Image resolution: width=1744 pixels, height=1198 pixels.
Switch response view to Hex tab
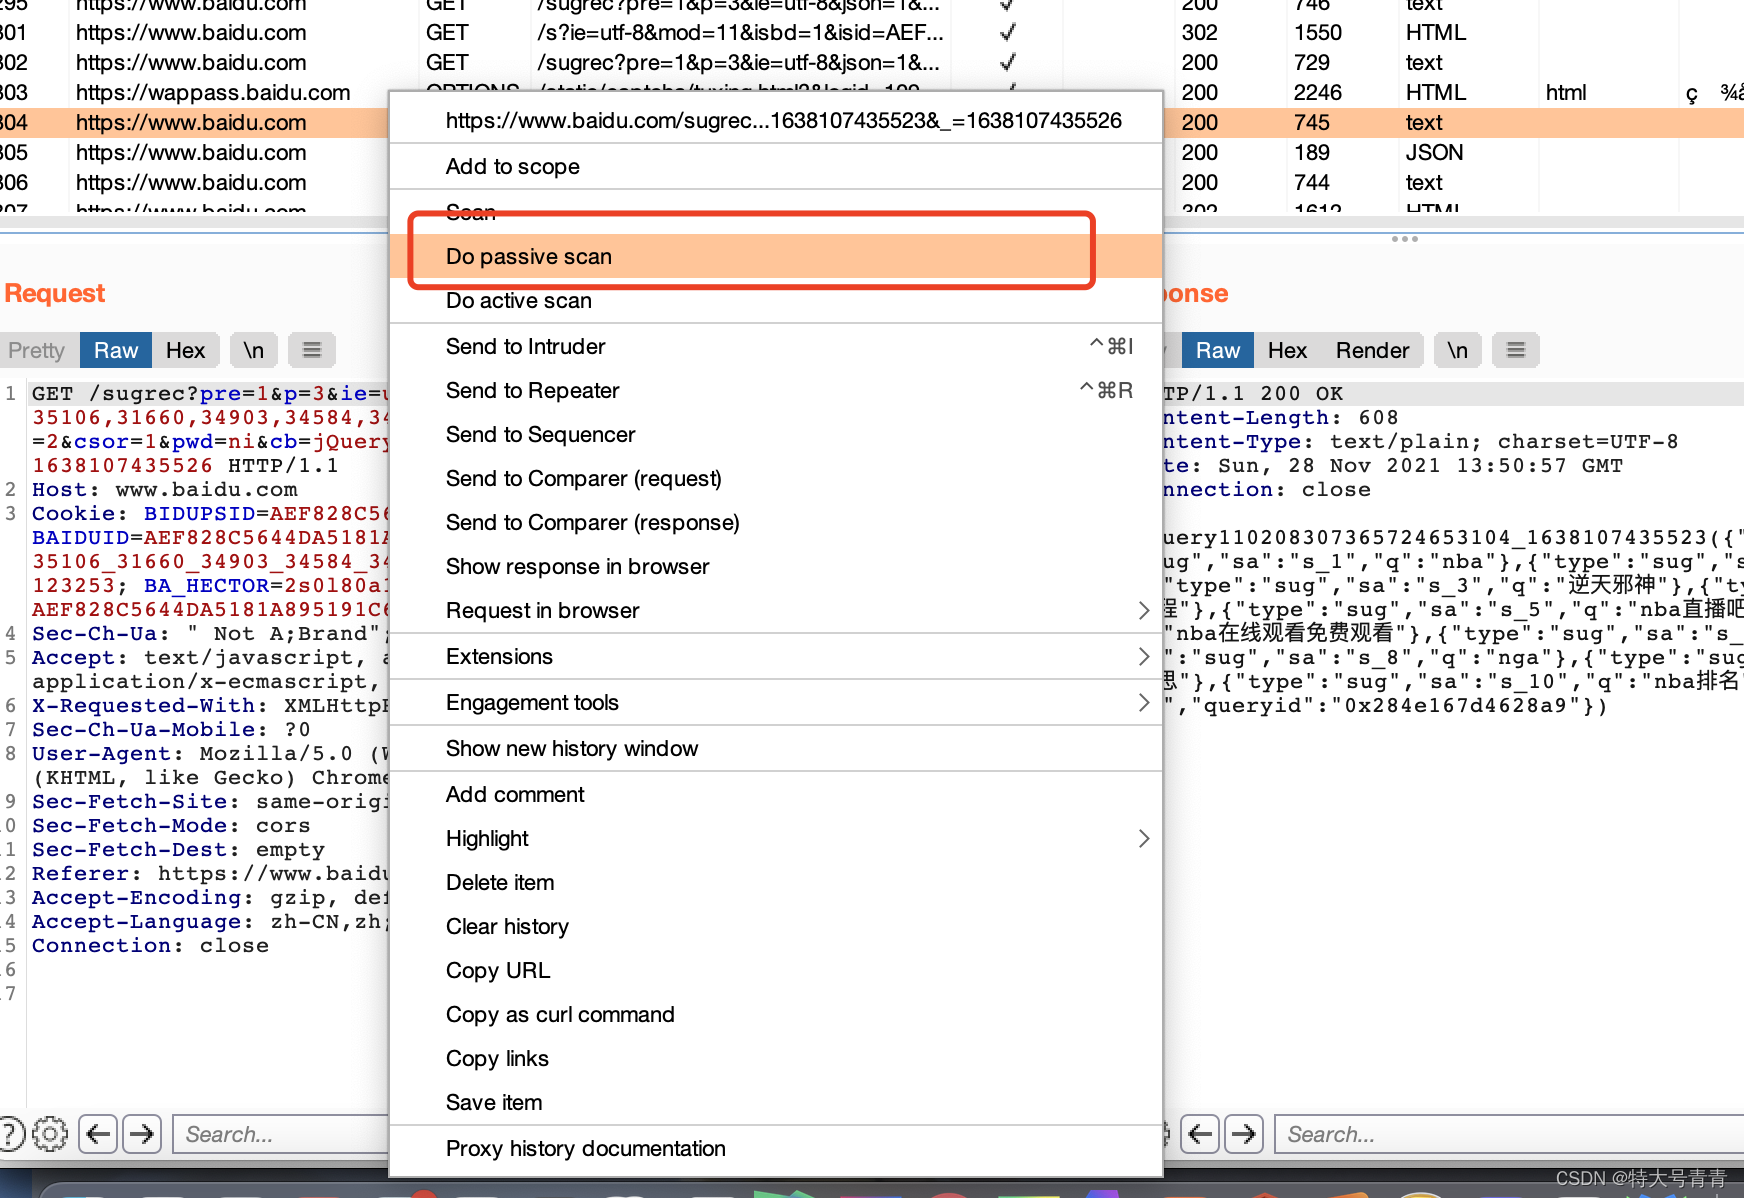click(x=1288, y=350)
